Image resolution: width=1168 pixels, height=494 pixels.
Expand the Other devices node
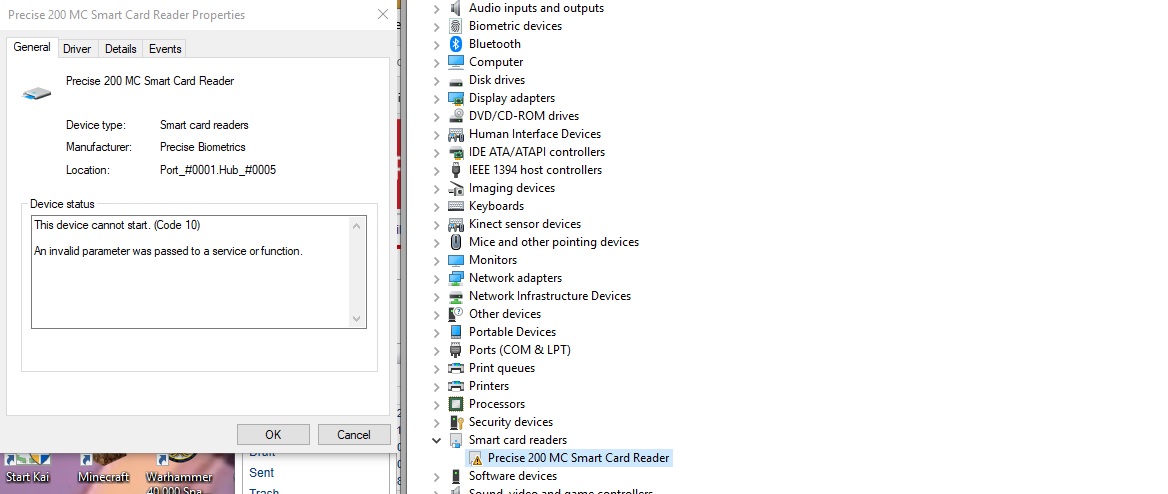(x=437, y=314)
